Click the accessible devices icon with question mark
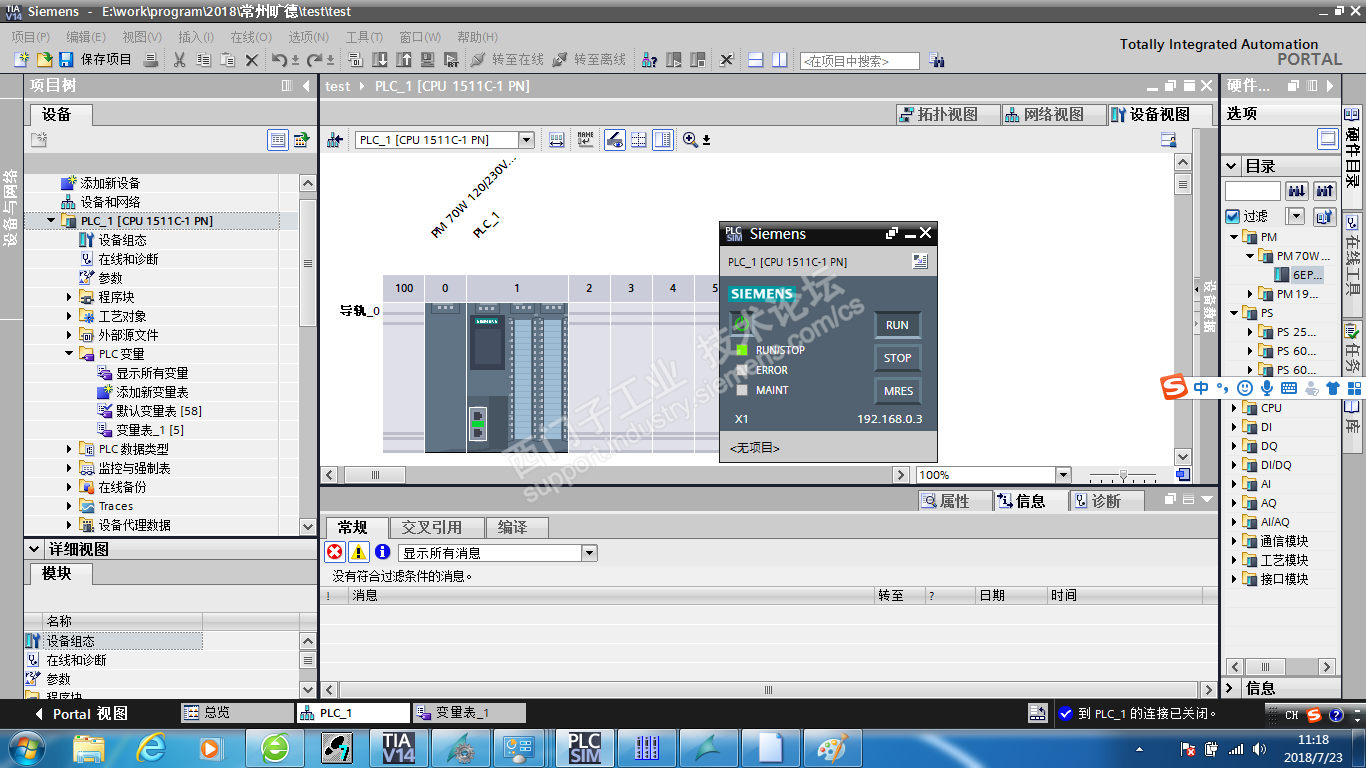Viewport: 1366px width, 768px height. coord(649,60)
